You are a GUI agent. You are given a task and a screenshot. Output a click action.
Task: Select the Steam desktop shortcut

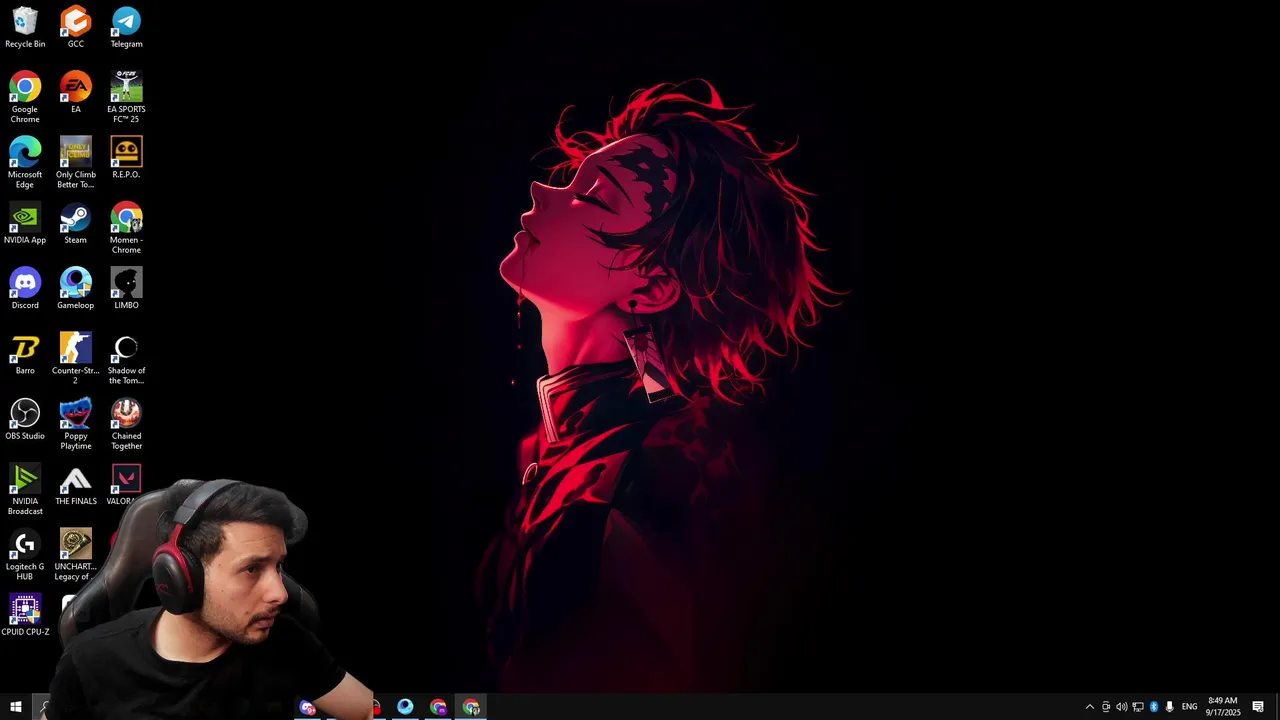click(76, 224)
